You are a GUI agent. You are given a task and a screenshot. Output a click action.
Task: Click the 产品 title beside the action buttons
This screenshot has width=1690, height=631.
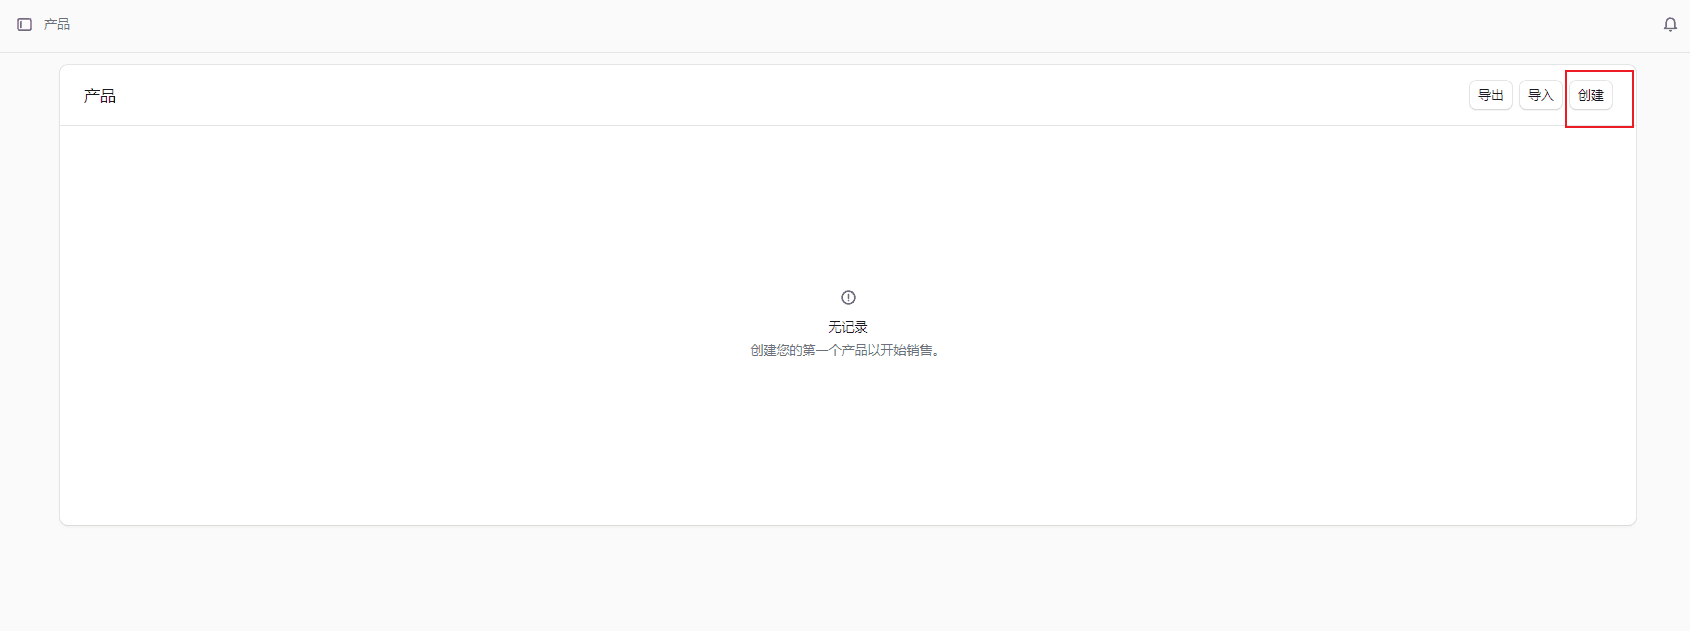point(100,96)
